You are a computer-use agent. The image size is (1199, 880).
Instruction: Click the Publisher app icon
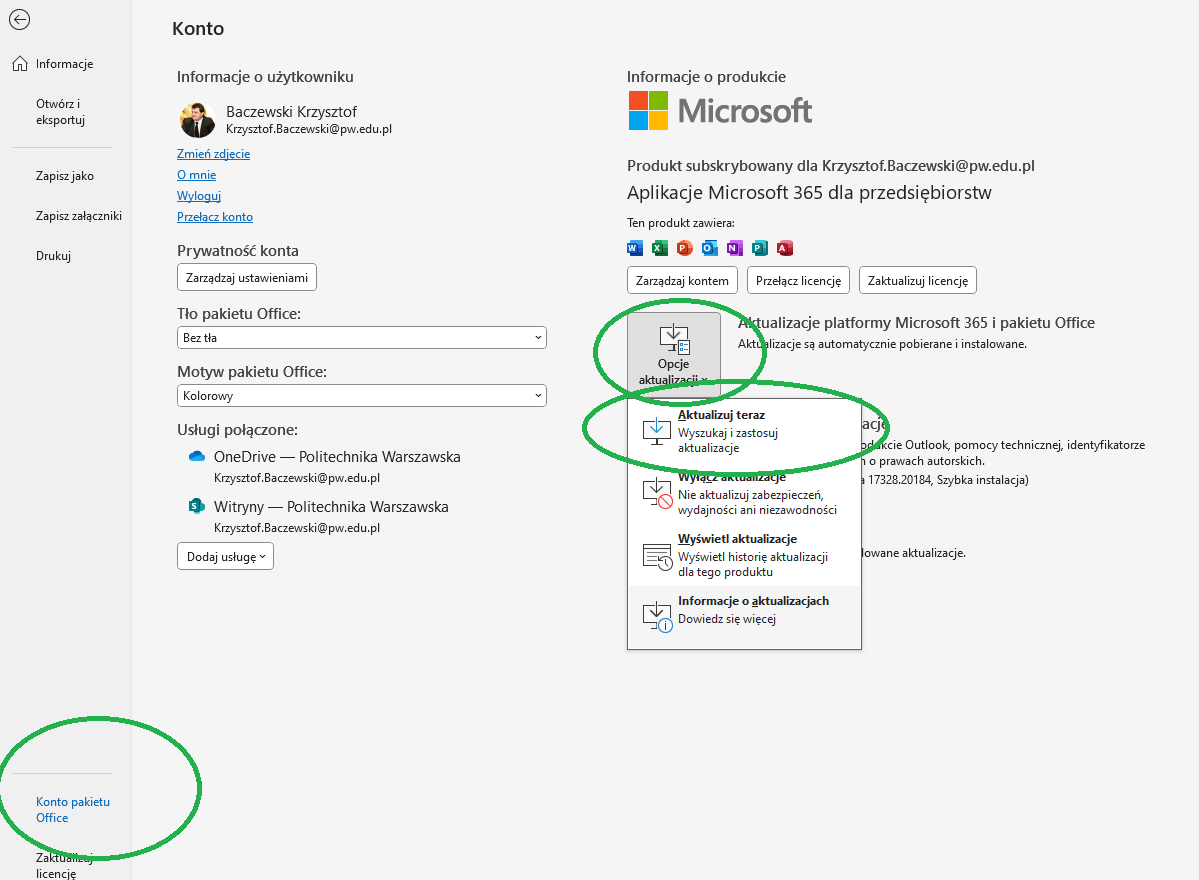point(759,248)
